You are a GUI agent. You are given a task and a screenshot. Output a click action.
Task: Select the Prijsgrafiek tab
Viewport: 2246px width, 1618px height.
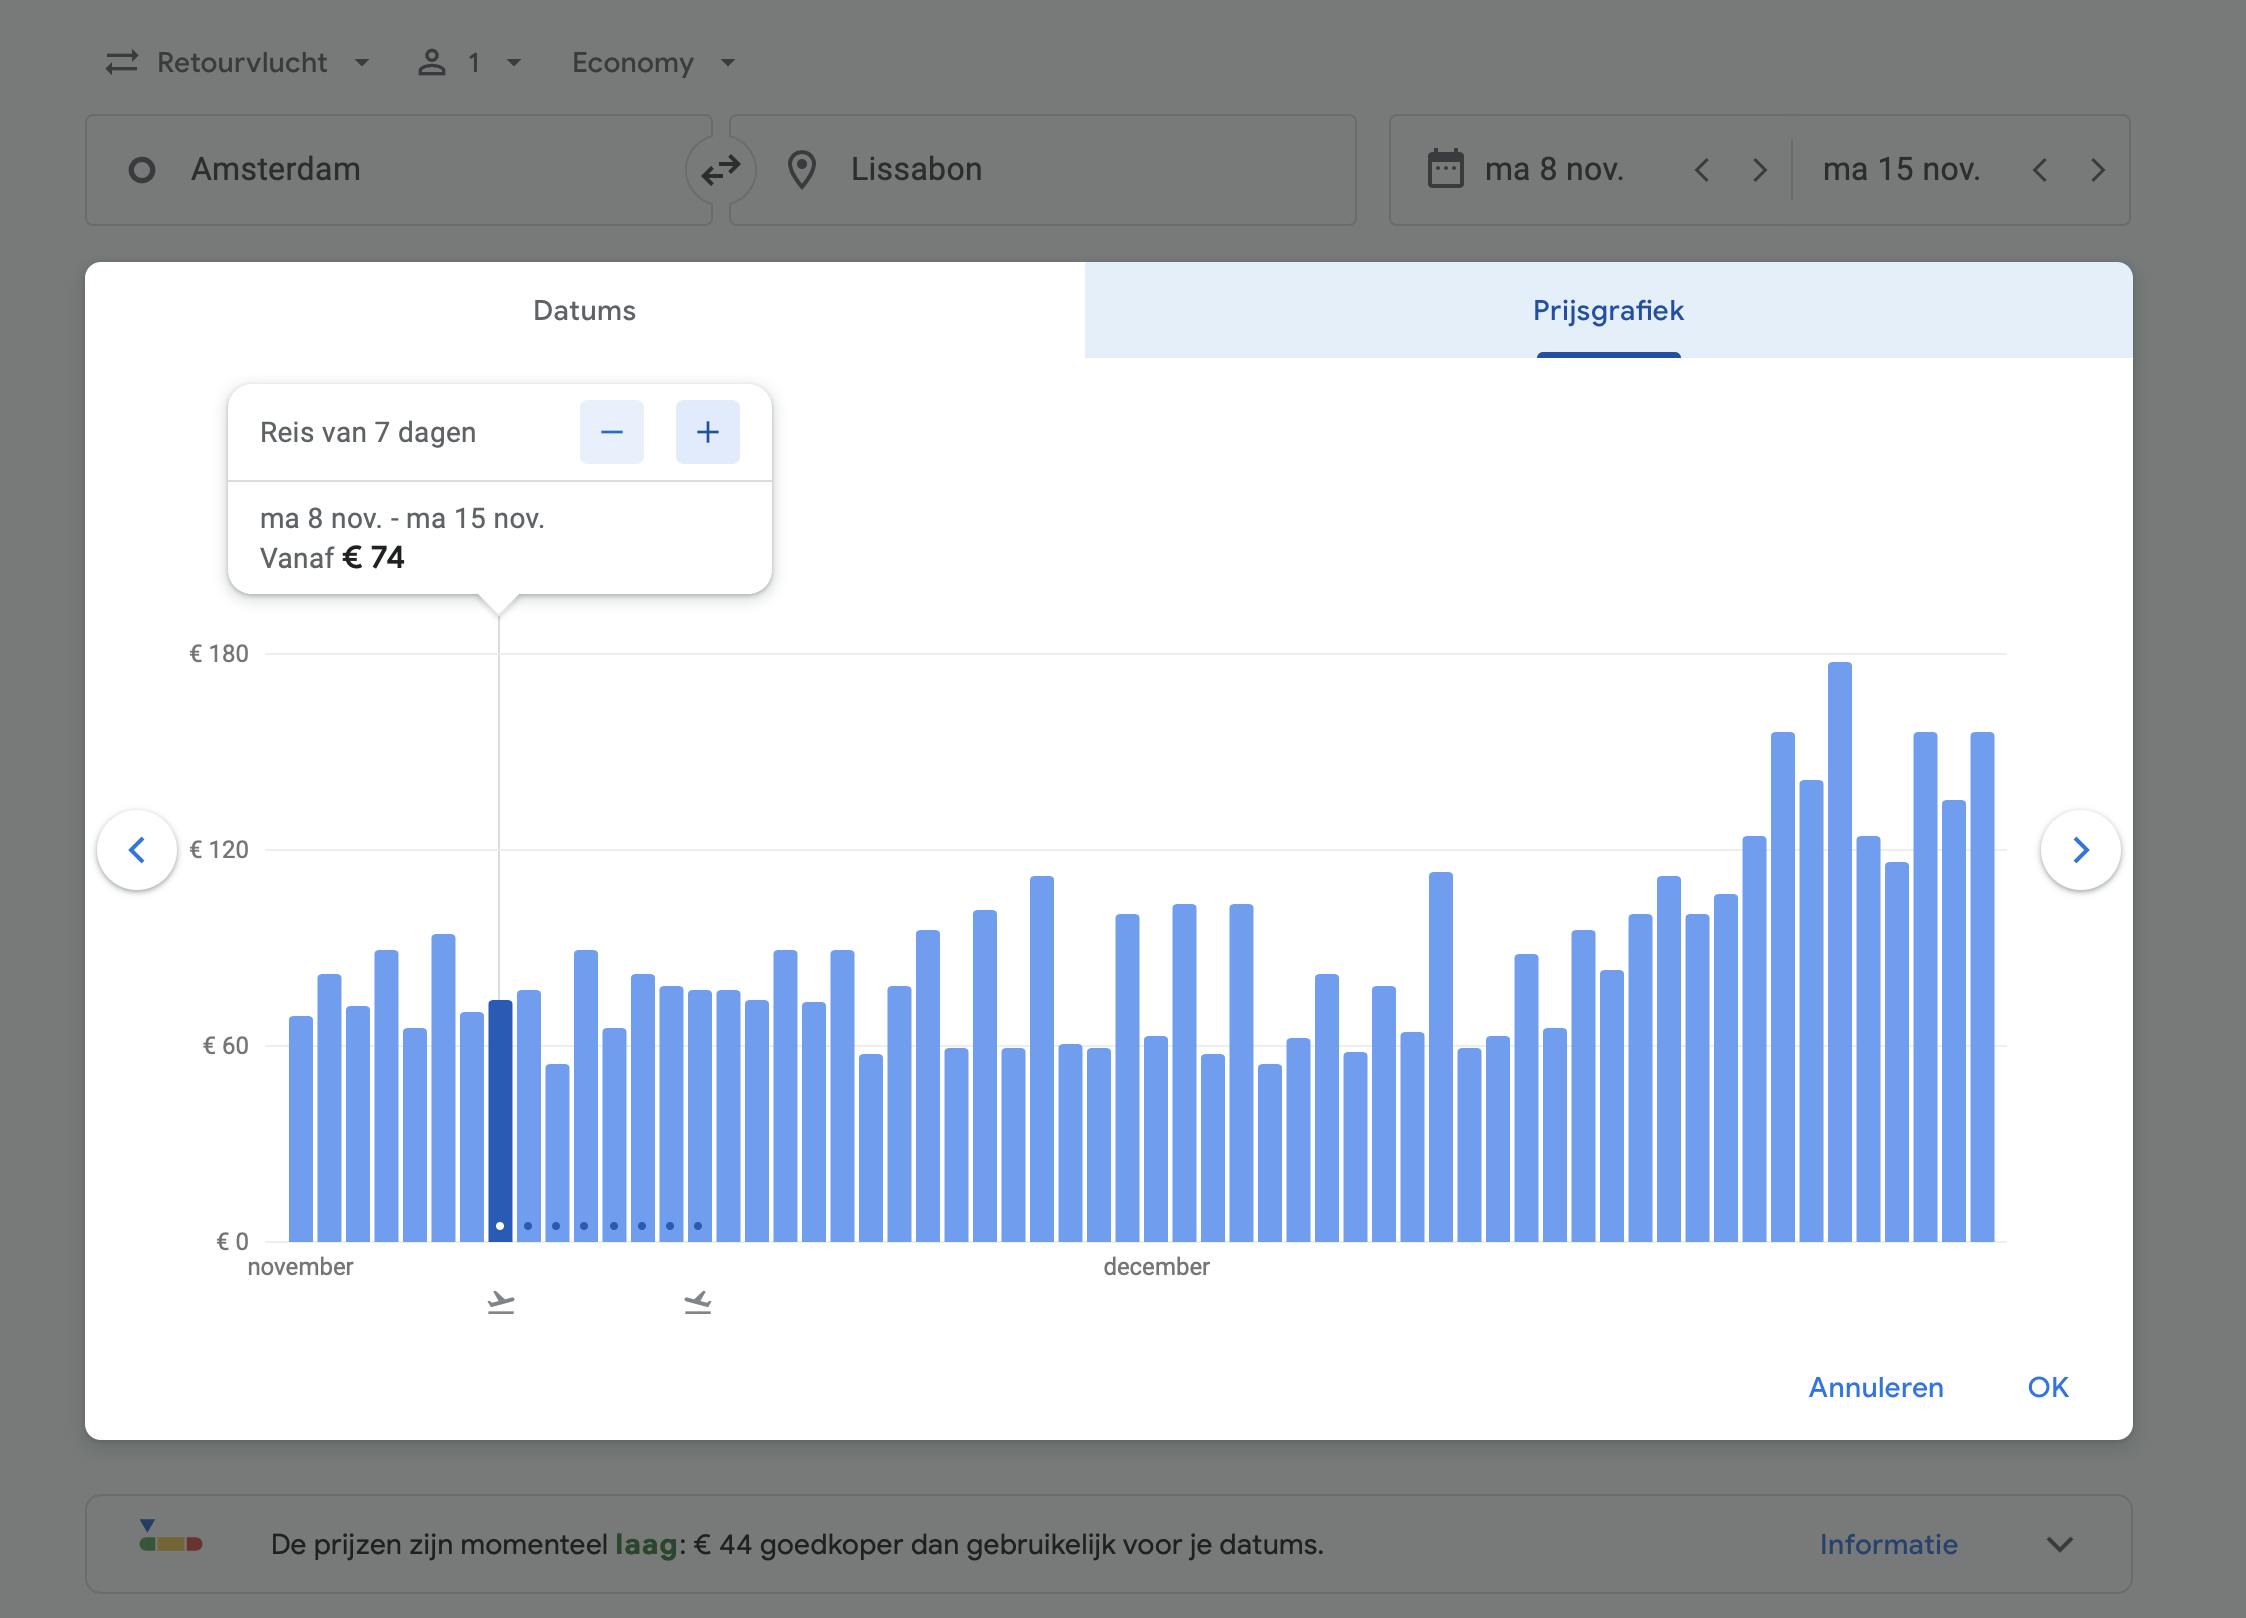1608,310
